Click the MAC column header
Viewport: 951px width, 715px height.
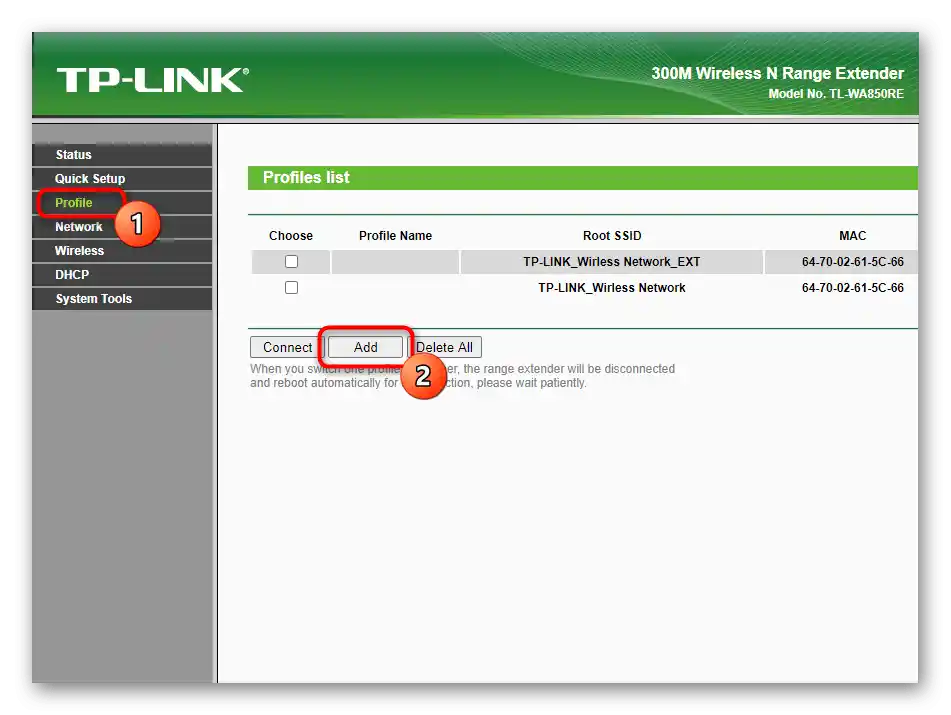click(x=852, y=235)
